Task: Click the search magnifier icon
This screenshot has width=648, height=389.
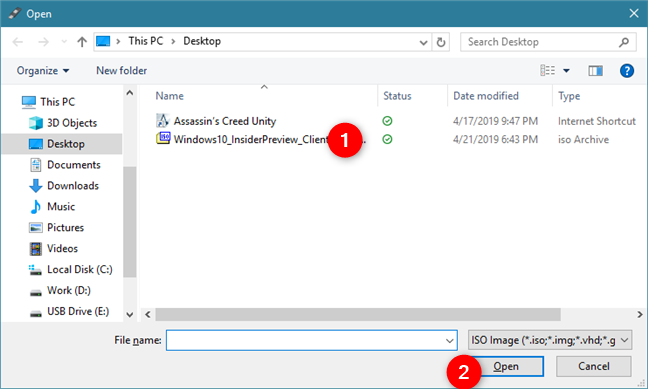Action: point(624,42)
